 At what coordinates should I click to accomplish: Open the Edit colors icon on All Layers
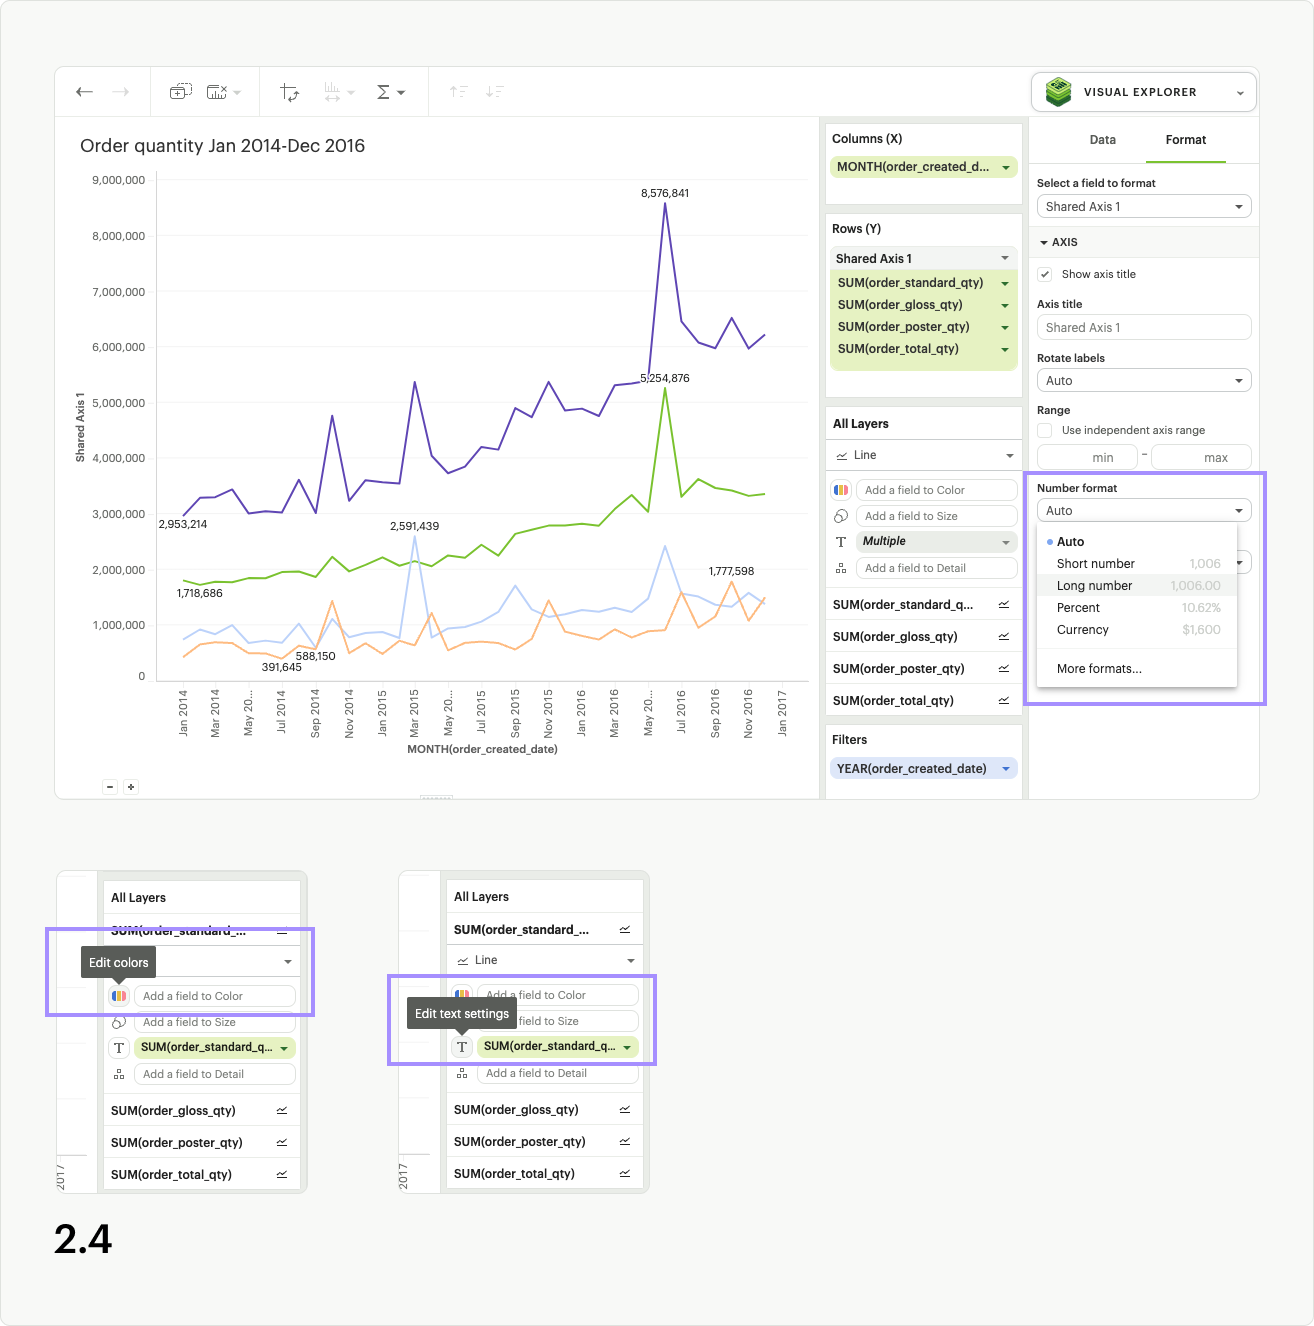(841, 489)
